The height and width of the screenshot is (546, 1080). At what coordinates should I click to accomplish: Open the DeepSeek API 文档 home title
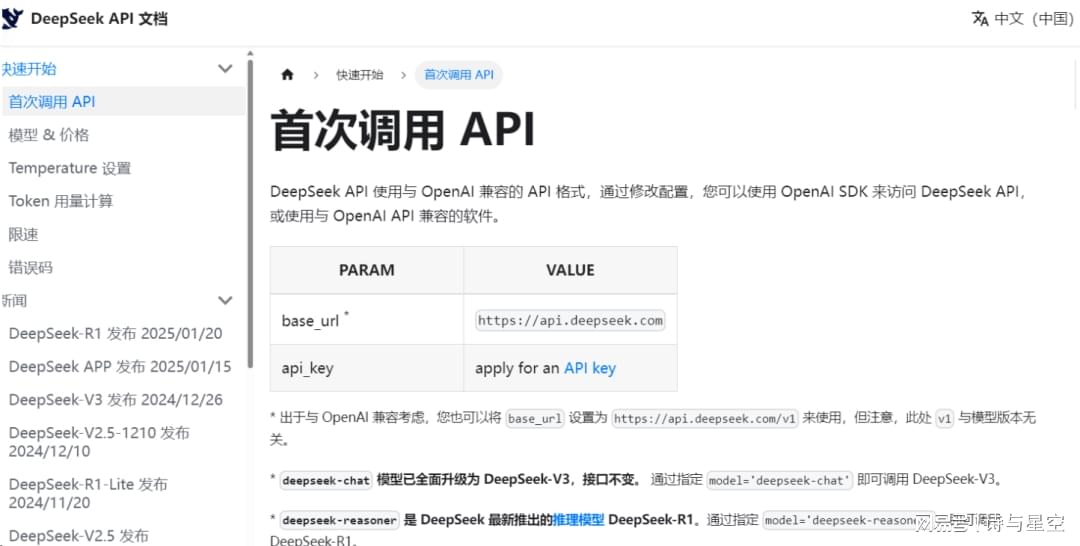[x=99, y=19]
